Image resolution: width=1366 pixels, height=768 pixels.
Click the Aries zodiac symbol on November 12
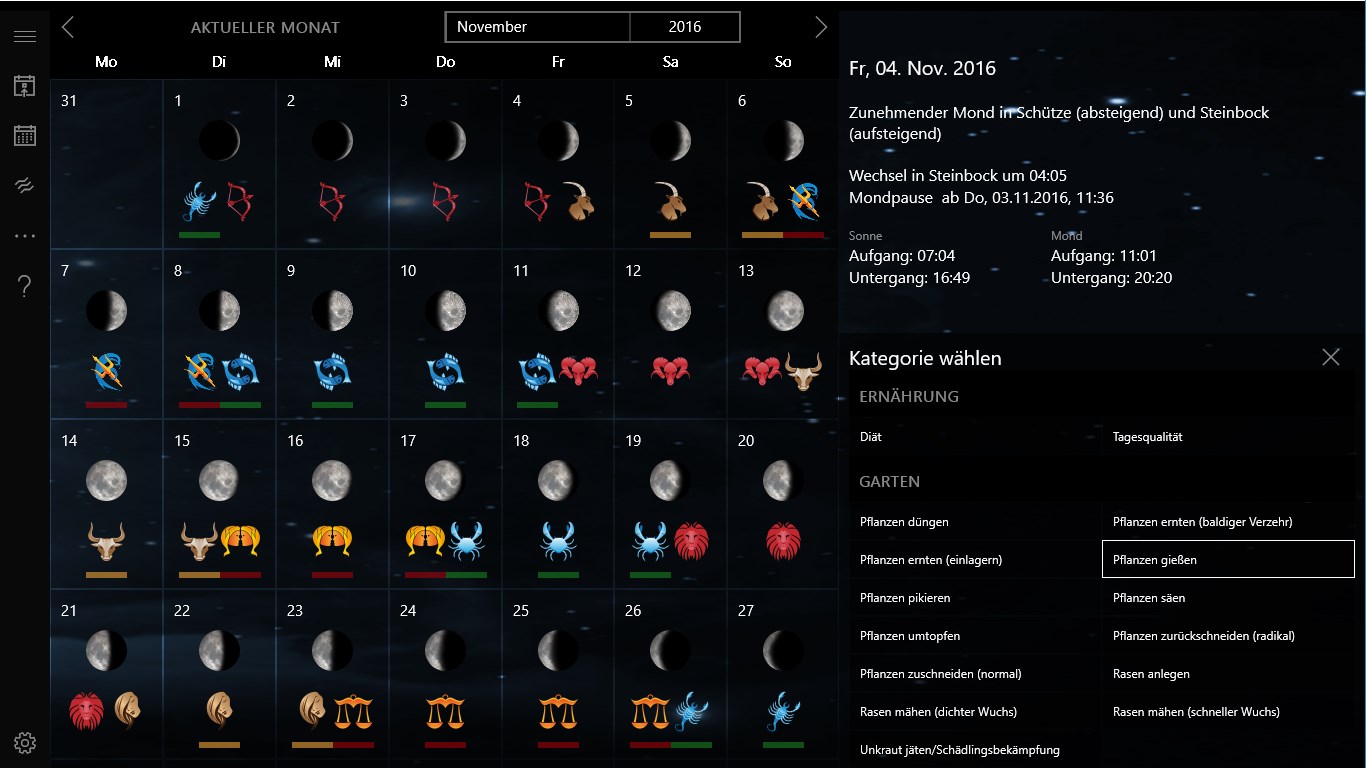[x=670, y=371]
